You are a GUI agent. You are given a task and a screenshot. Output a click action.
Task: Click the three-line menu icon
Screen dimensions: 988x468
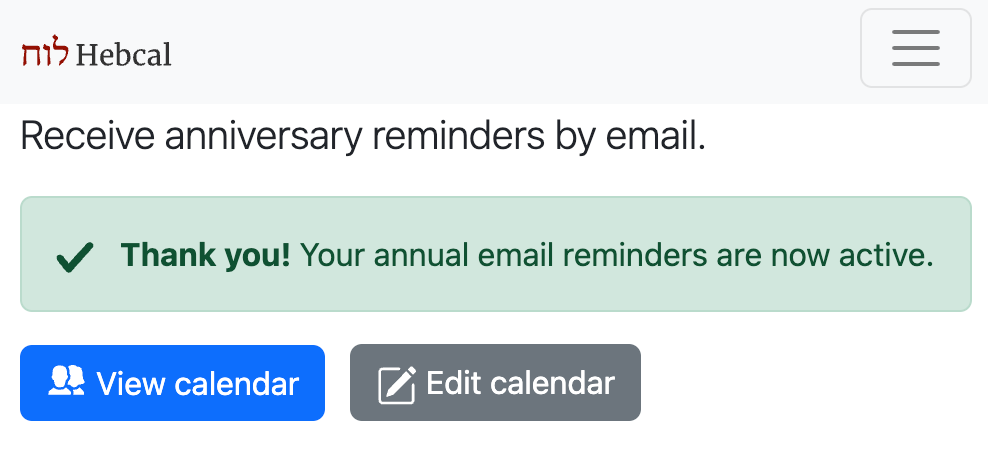[x=915, y=48]
